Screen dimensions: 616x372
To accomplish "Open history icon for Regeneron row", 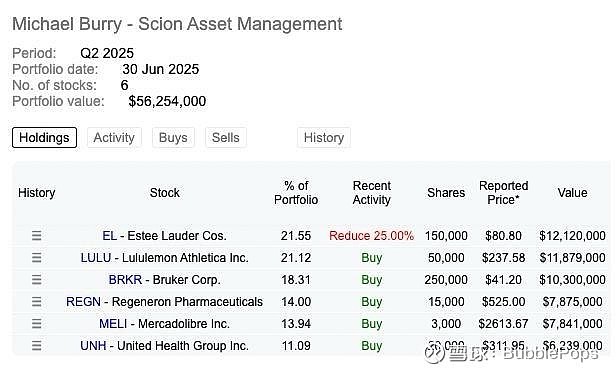I will pos(37,302).
